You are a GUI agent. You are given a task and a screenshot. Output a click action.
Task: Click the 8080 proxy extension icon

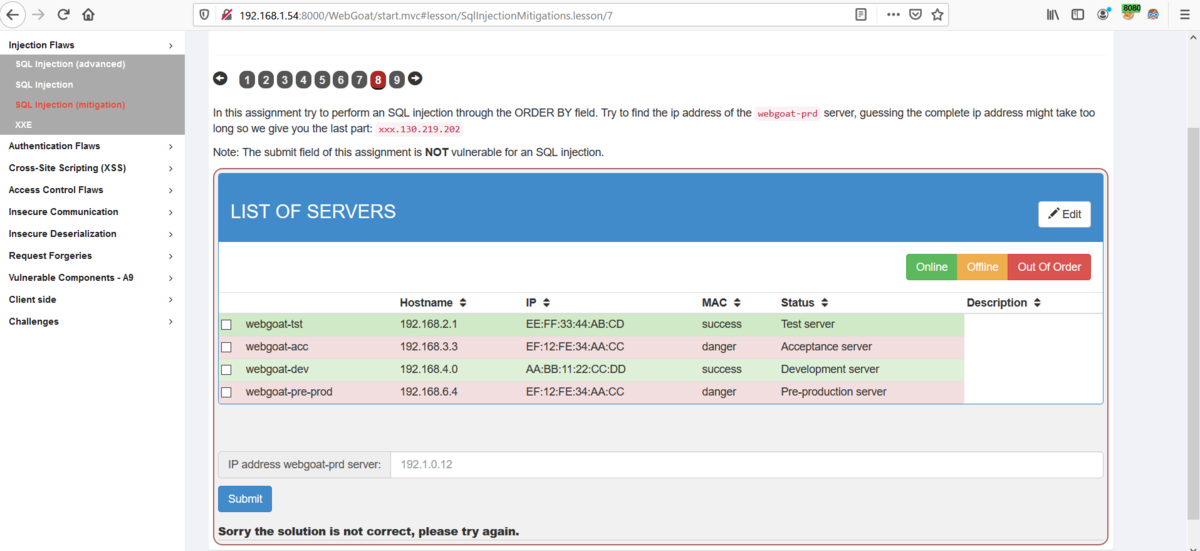pos(1131,13)
